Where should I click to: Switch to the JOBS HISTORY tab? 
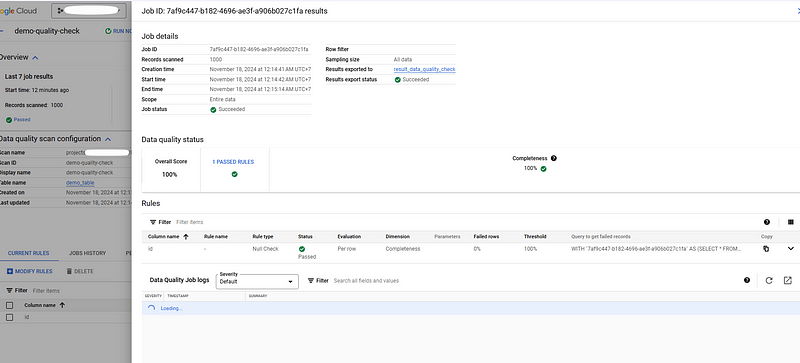[x=87, y=253]
